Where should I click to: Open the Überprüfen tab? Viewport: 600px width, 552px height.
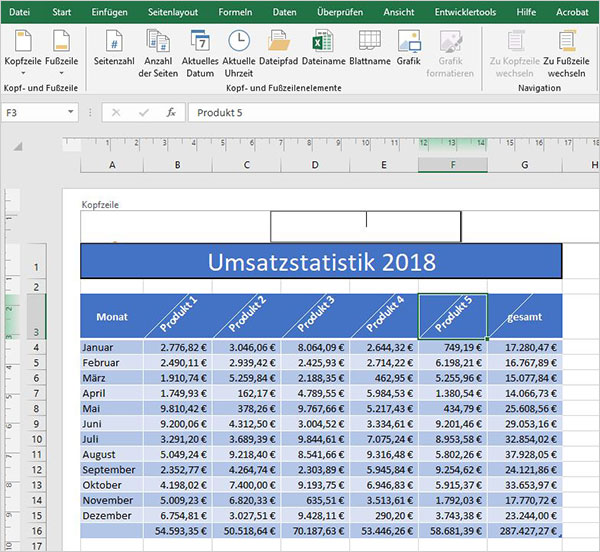(340, 12)
